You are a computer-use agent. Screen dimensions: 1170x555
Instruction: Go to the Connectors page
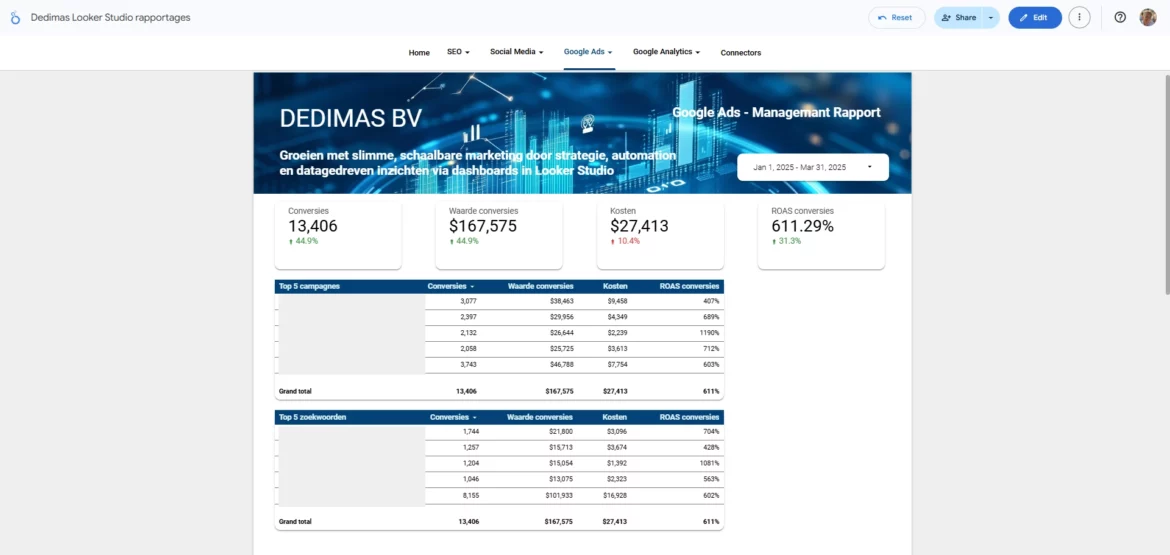point(741,53)
